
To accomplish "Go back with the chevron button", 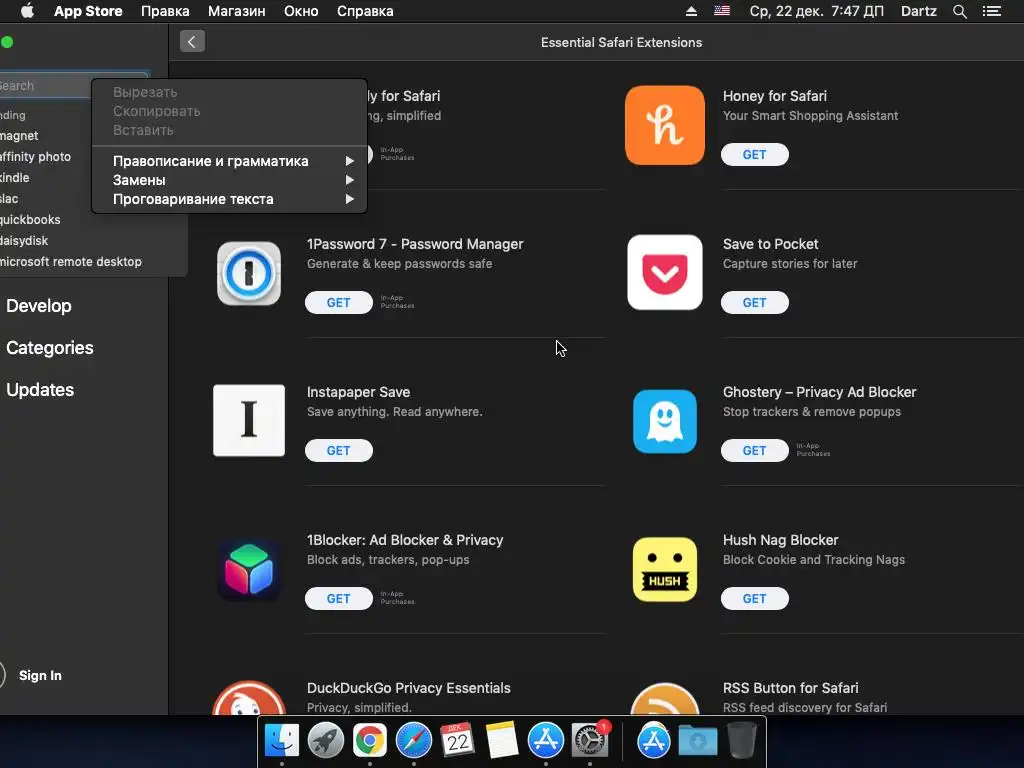I will pyautogui.click(x=192, y=42).
